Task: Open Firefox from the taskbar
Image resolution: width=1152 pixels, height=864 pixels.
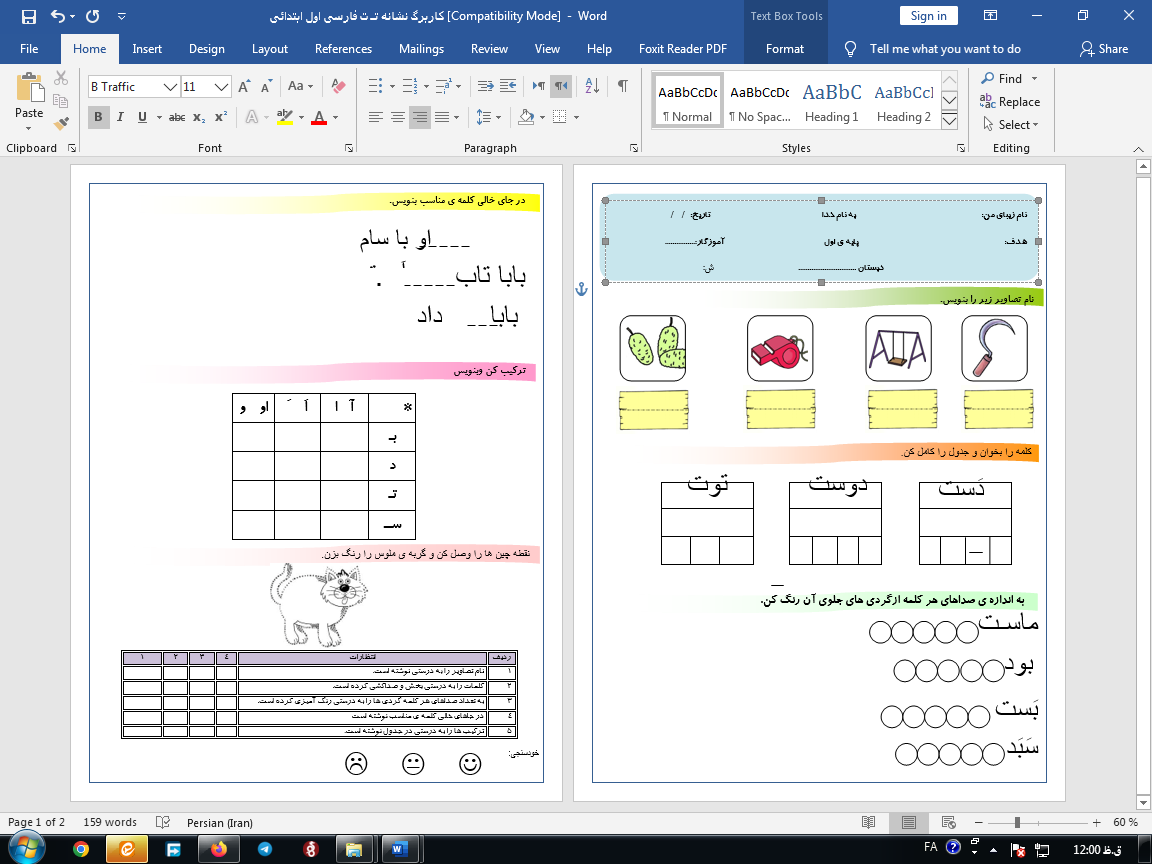Action: point(219,849)
